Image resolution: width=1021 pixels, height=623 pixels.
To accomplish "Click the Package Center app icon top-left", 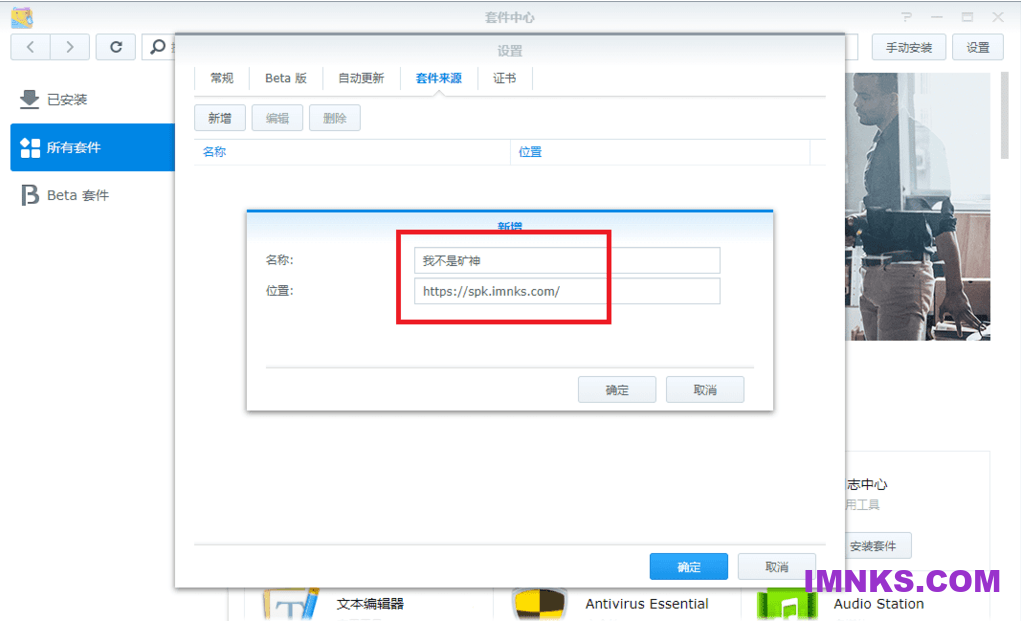I will point(21,16).
